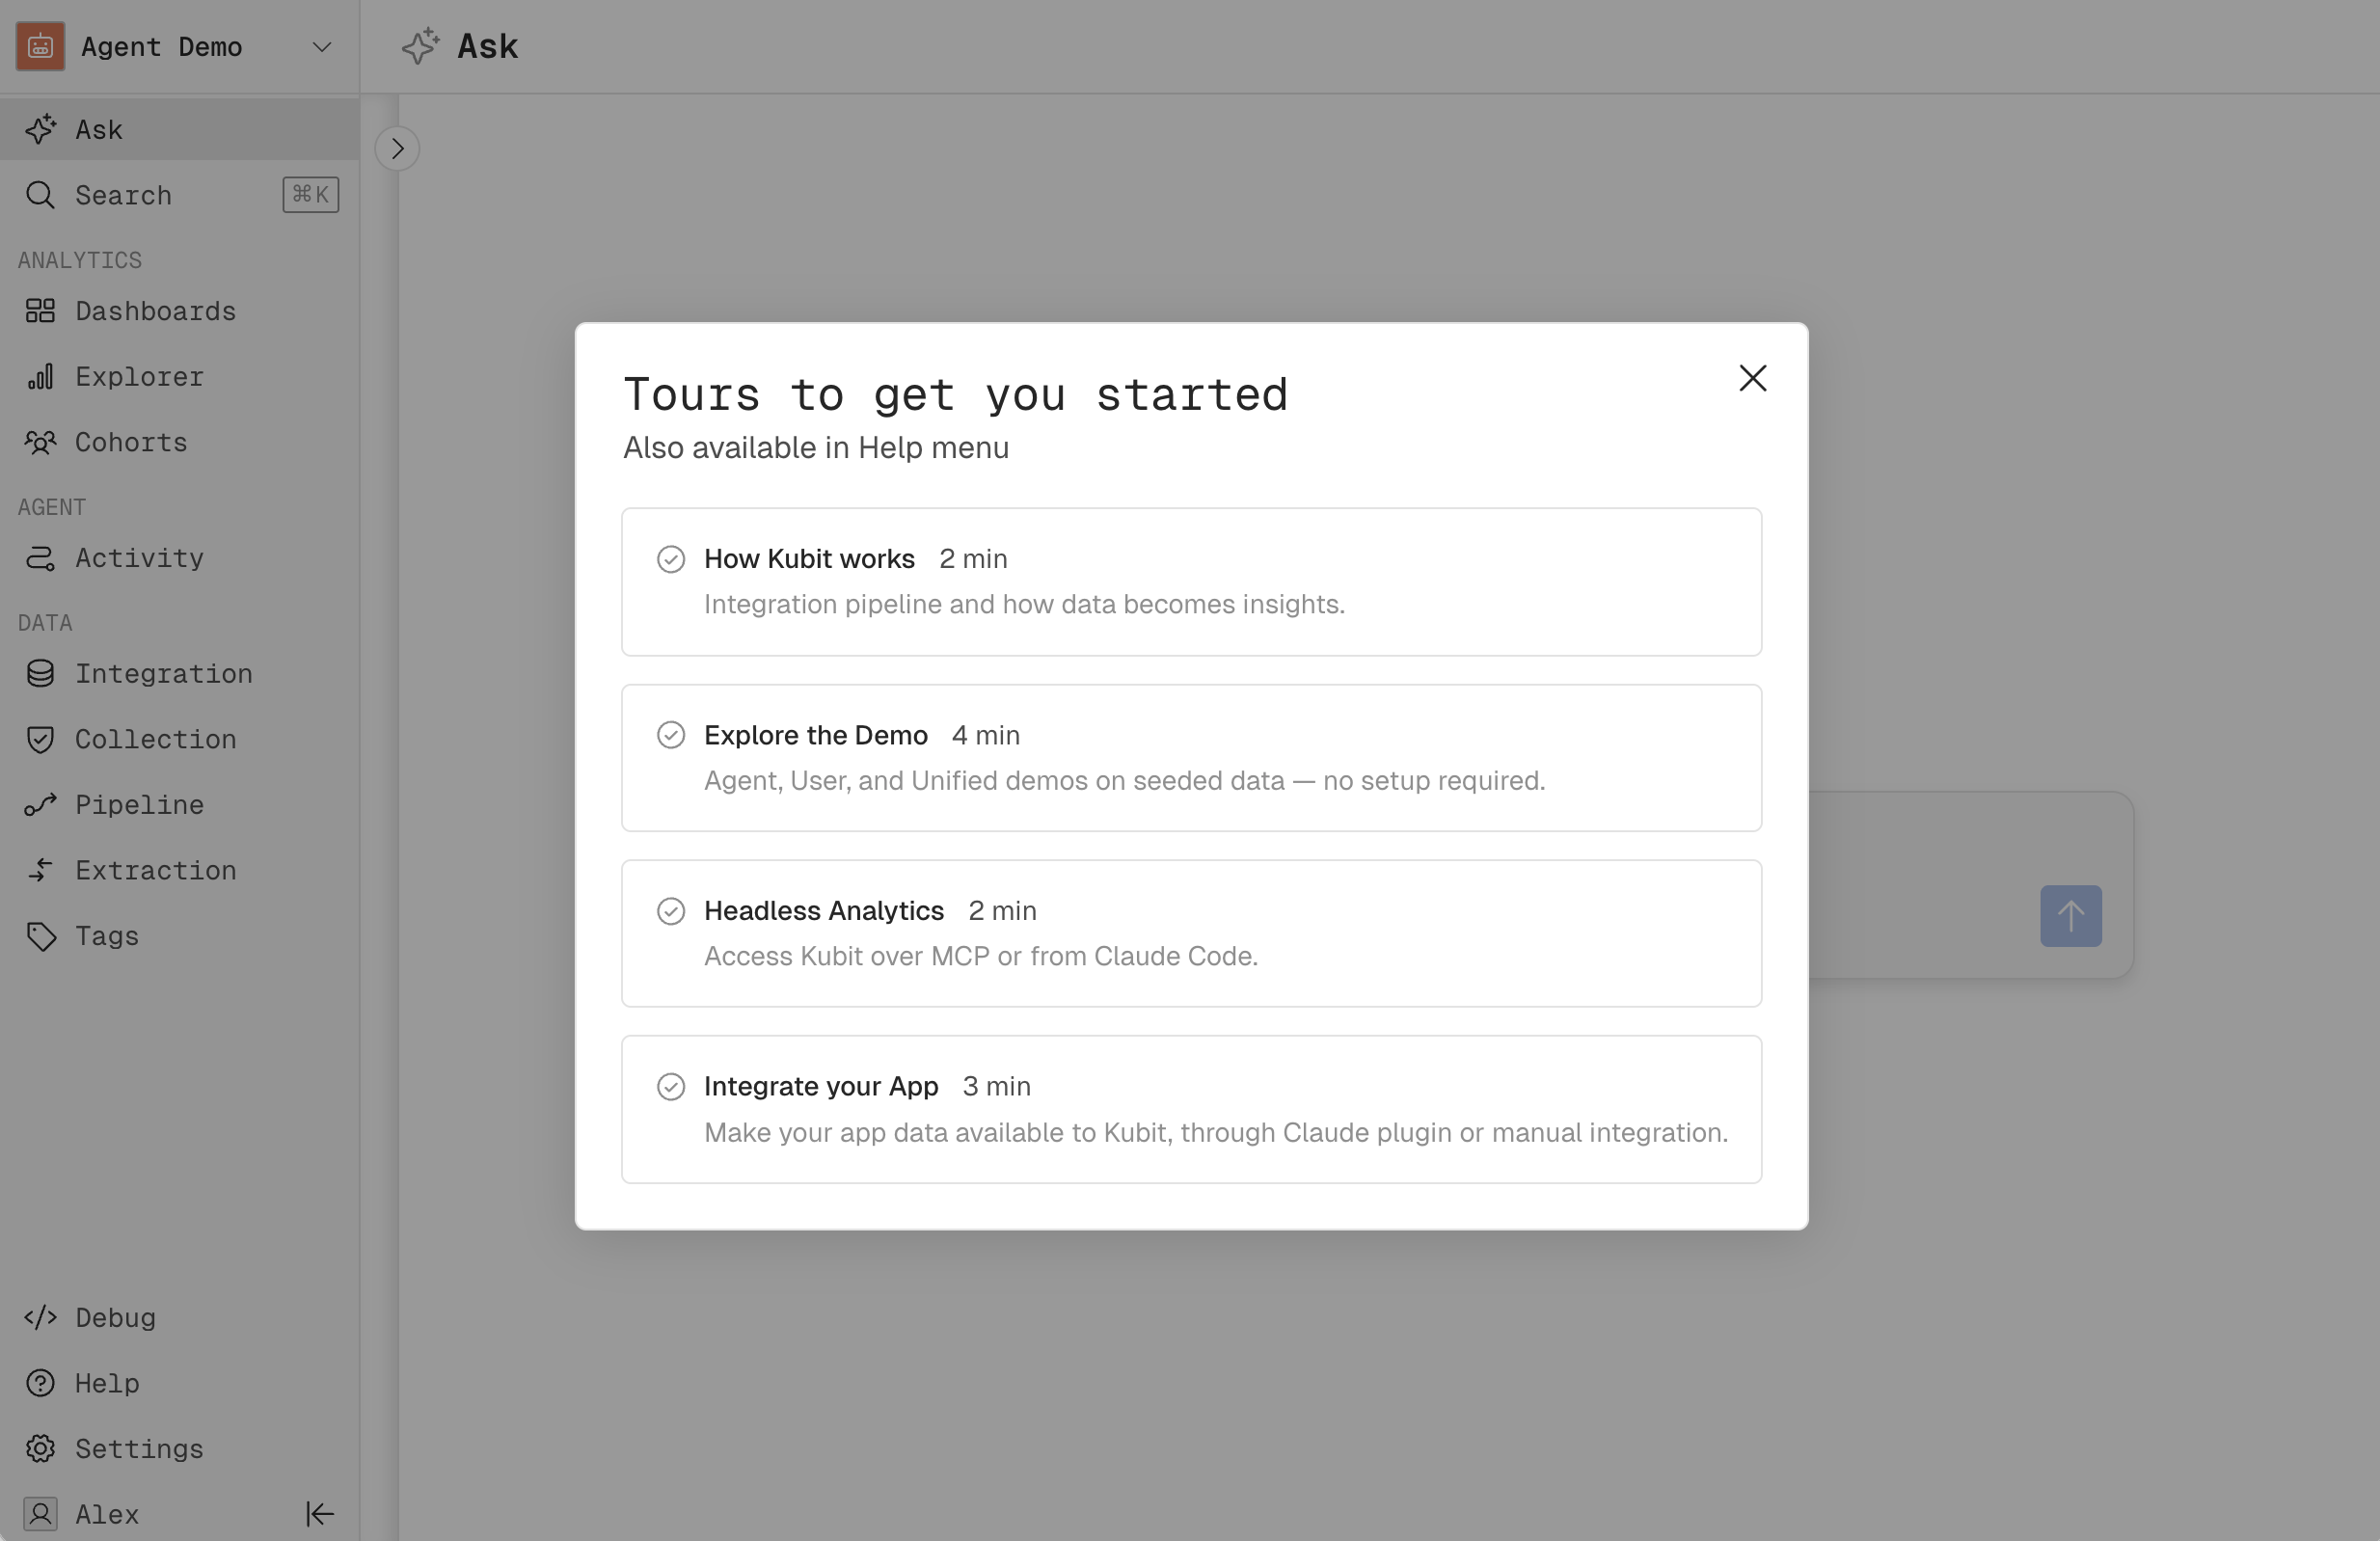Open the Settings gear icon
The width and height of the screenshot is (2380, 1541).
pyautogui.click(x=40, y=1448)
